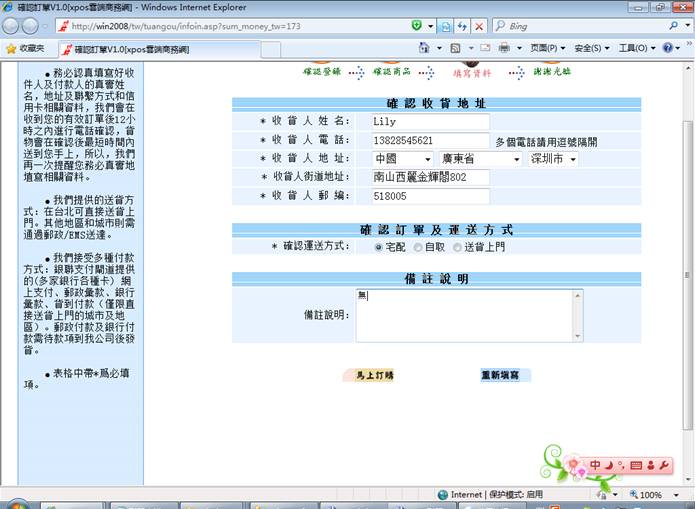Viewport: 695px width, 509px height.
Task: Open the country dropdown showing 中國
Action: 402,159
